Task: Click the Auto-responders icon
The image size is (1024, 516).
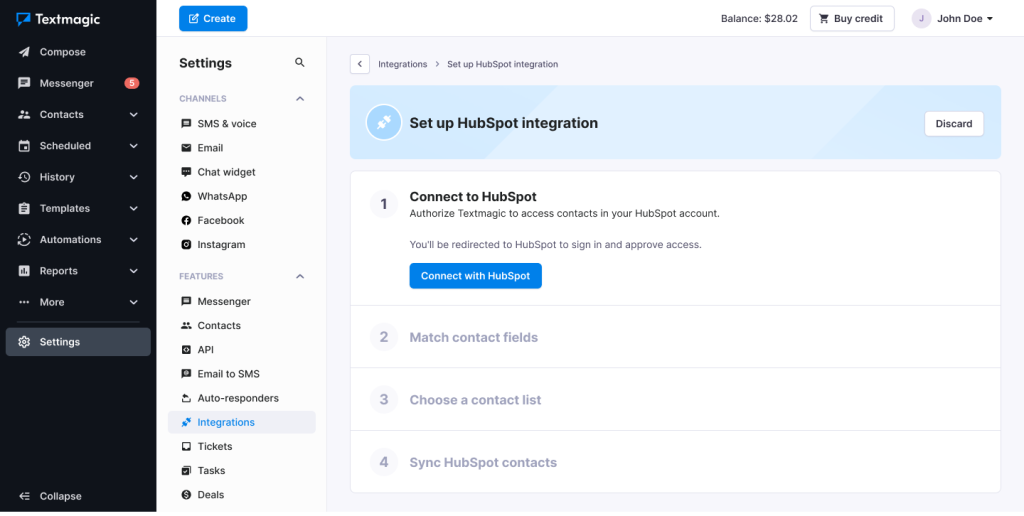Action: [186, 398]
